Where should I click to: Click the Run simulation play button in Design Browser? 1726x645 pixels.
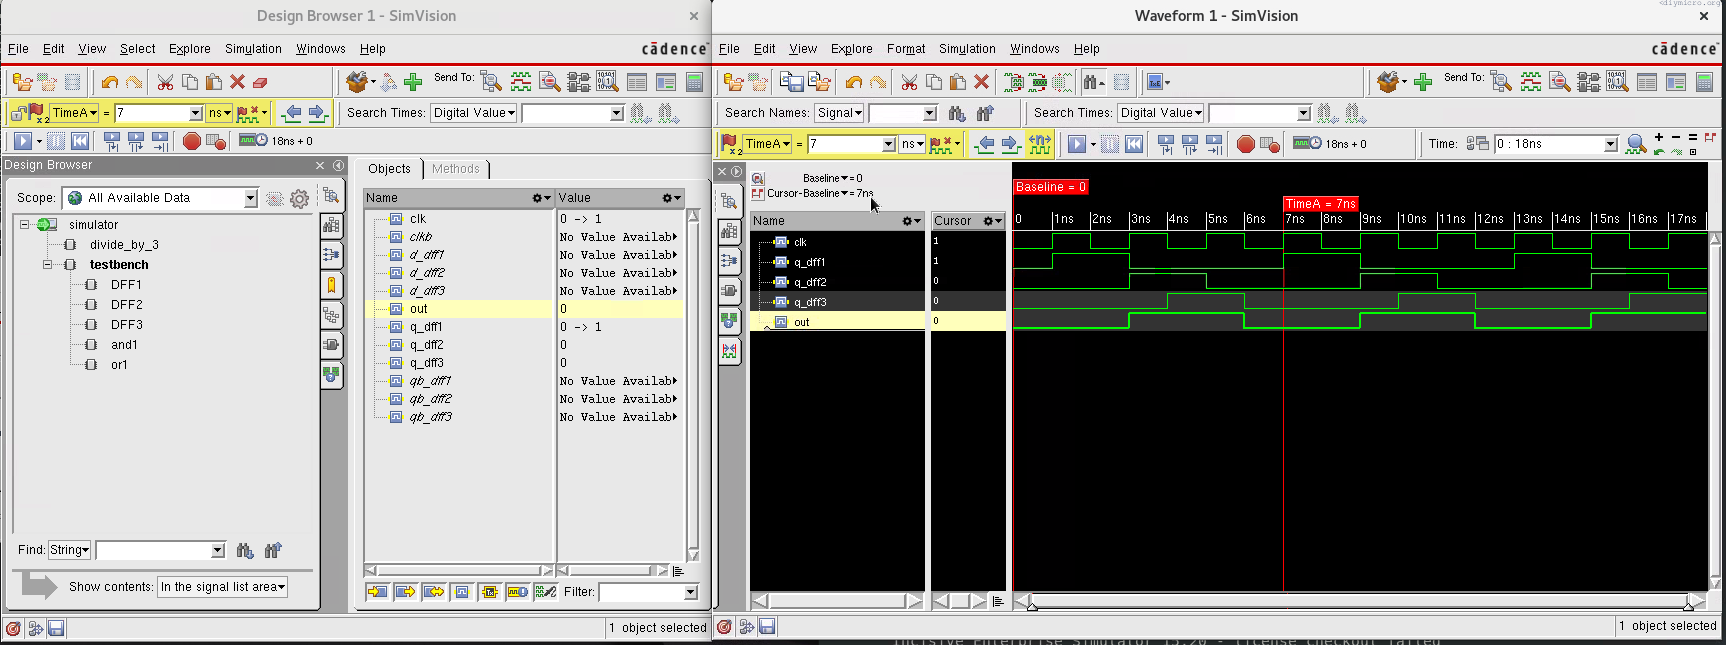tap(23, 141)
